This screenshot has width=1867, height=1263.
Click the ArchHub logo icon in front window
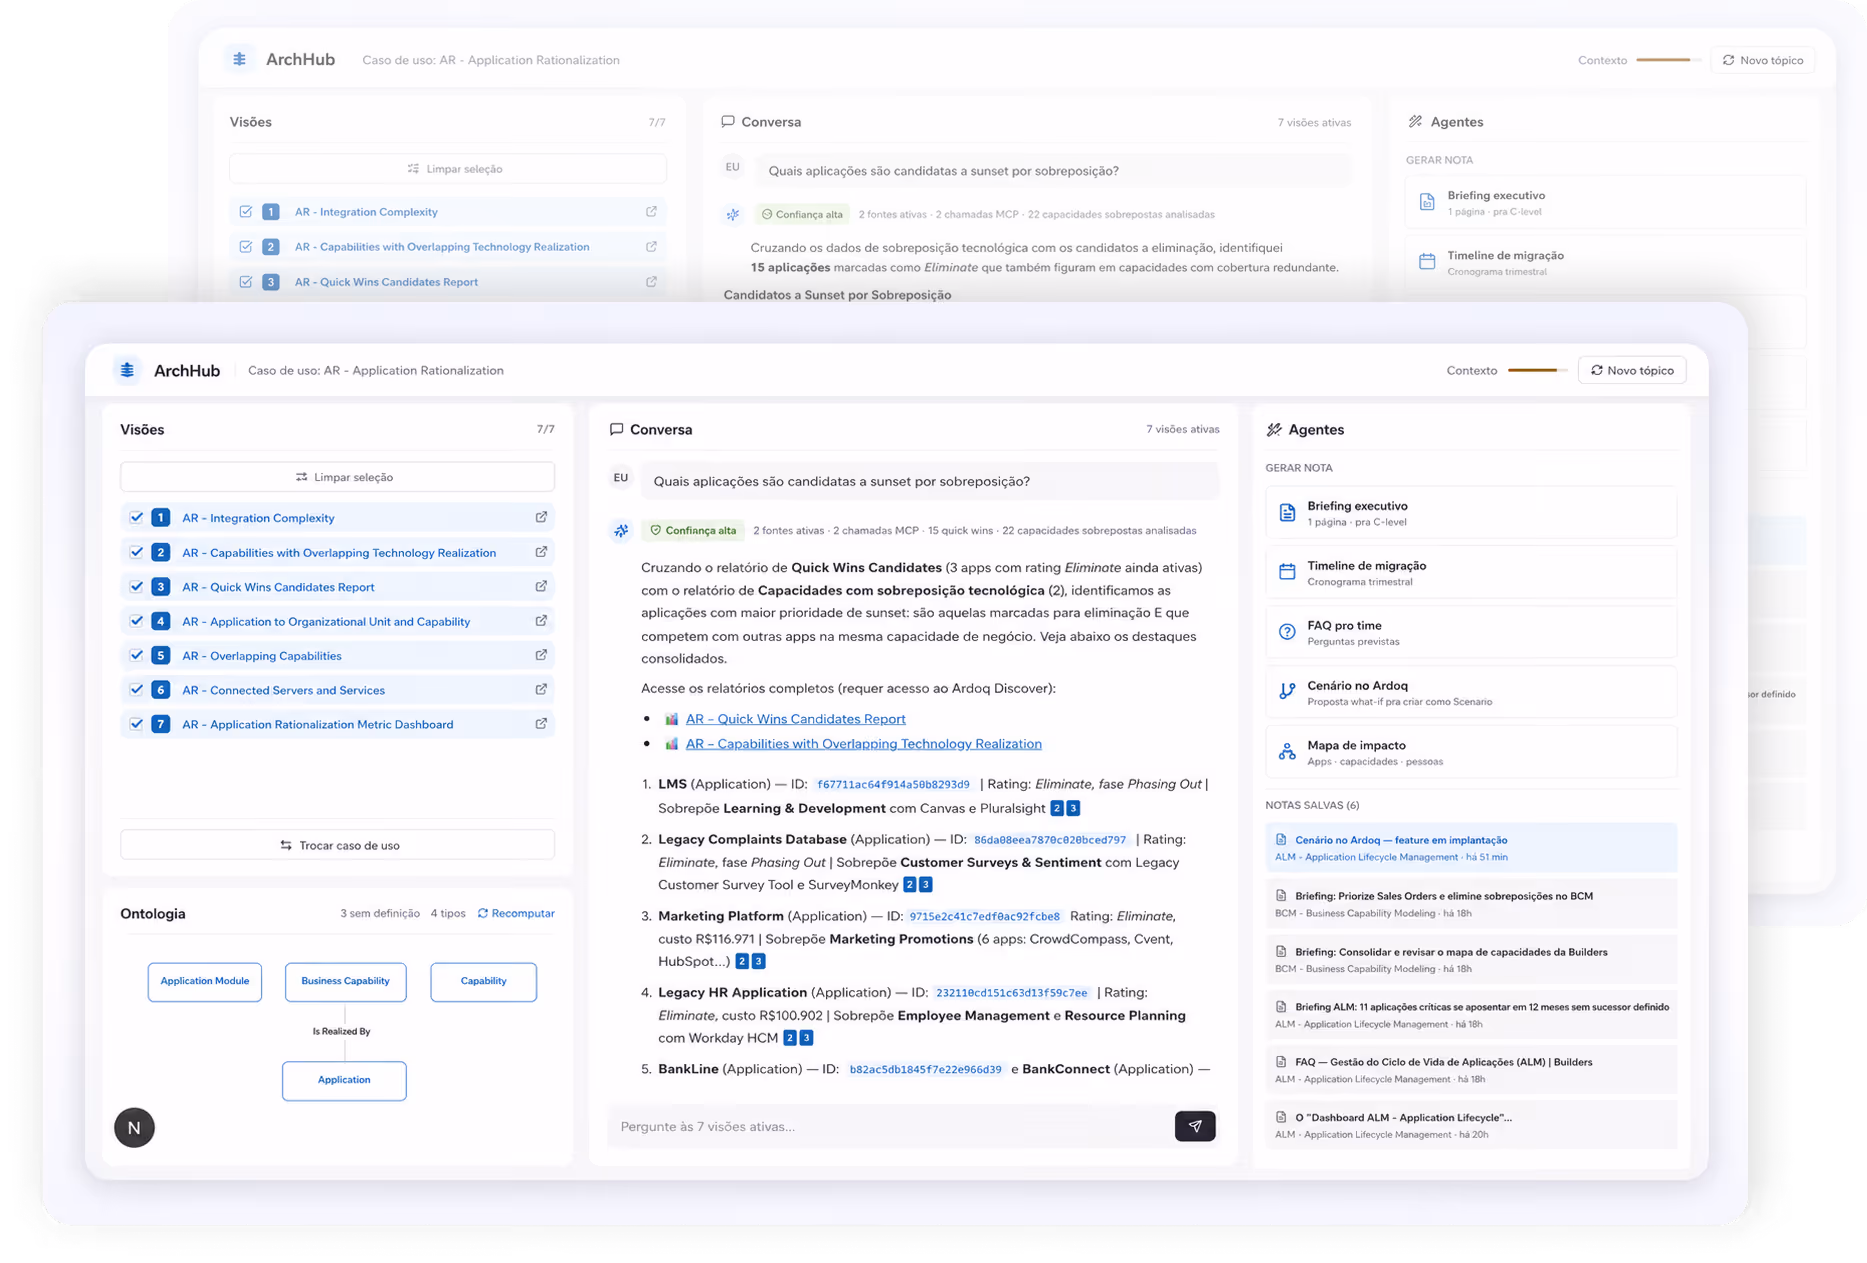(127, 370)
